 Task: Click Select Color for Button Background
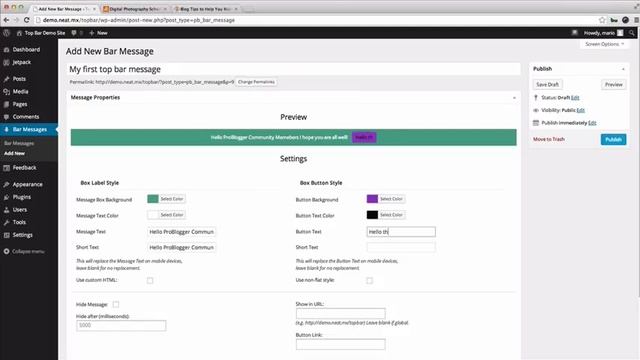click(x=391, y=199)
